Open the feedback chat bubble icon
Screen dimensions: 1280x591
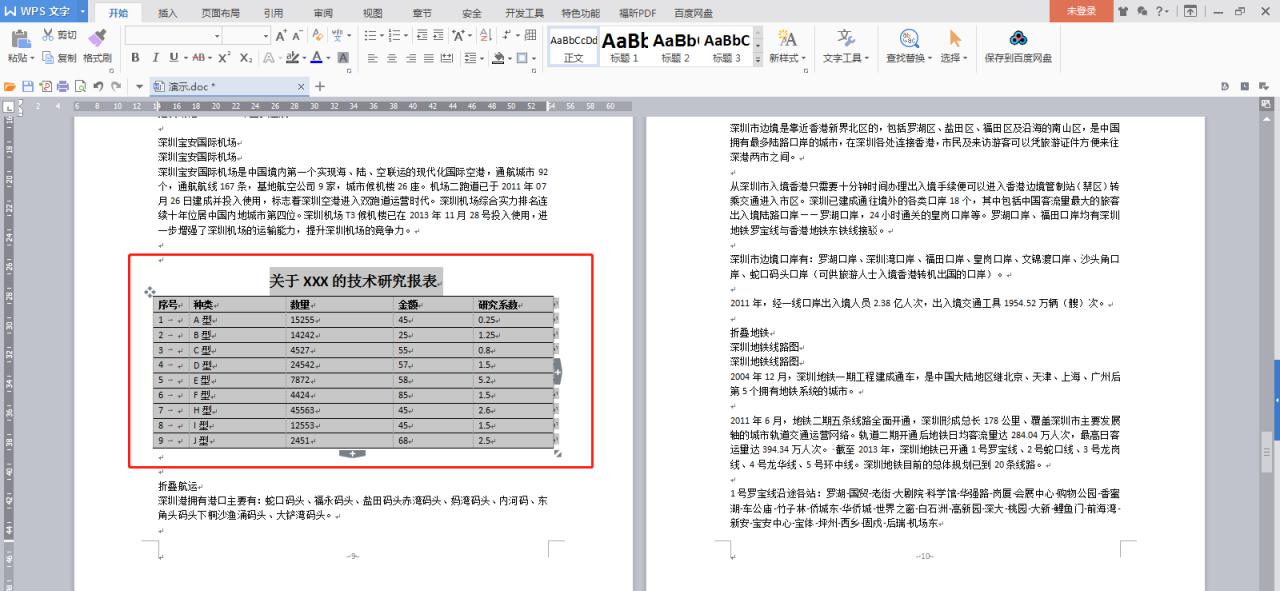click(x=1140, y=11)
